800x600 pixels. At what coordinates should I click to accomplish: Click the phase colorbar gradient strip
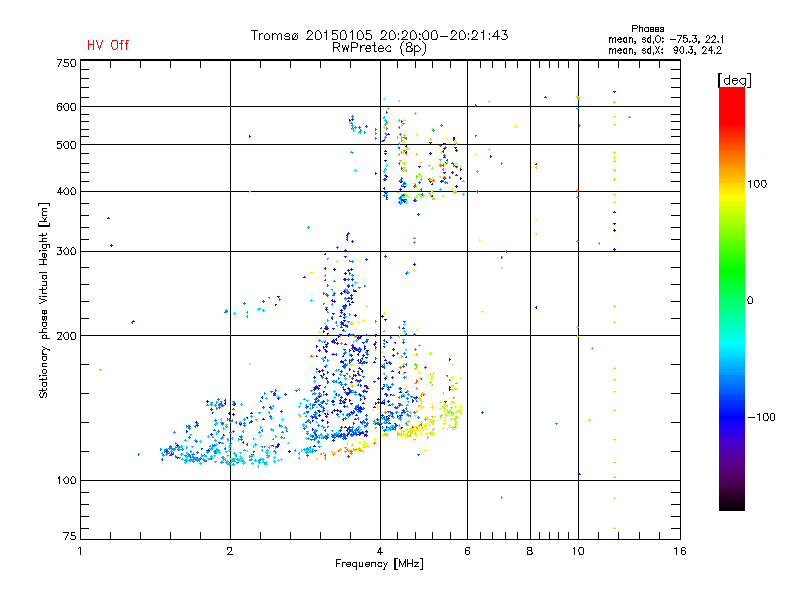coord(732,298)
